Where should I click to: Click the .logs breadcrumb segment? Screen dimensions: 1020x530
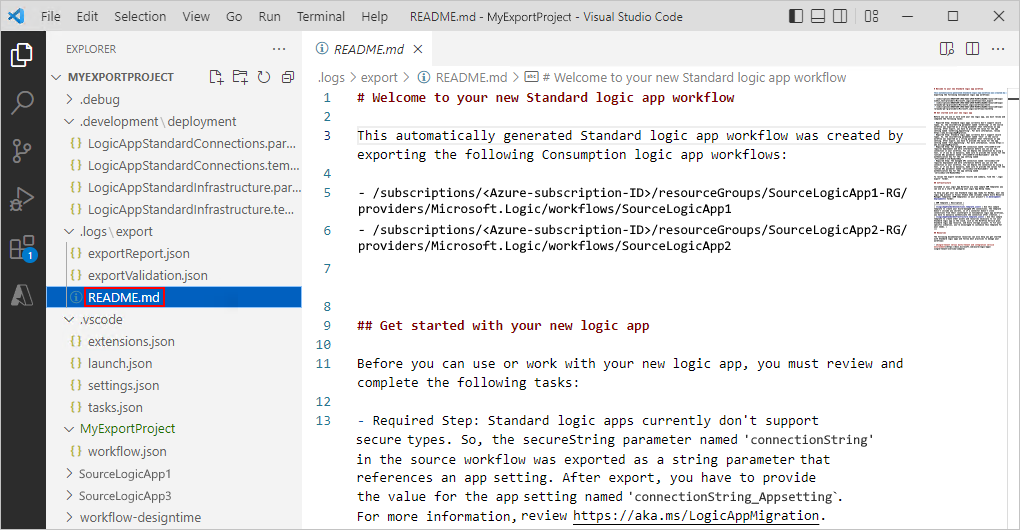331,77
